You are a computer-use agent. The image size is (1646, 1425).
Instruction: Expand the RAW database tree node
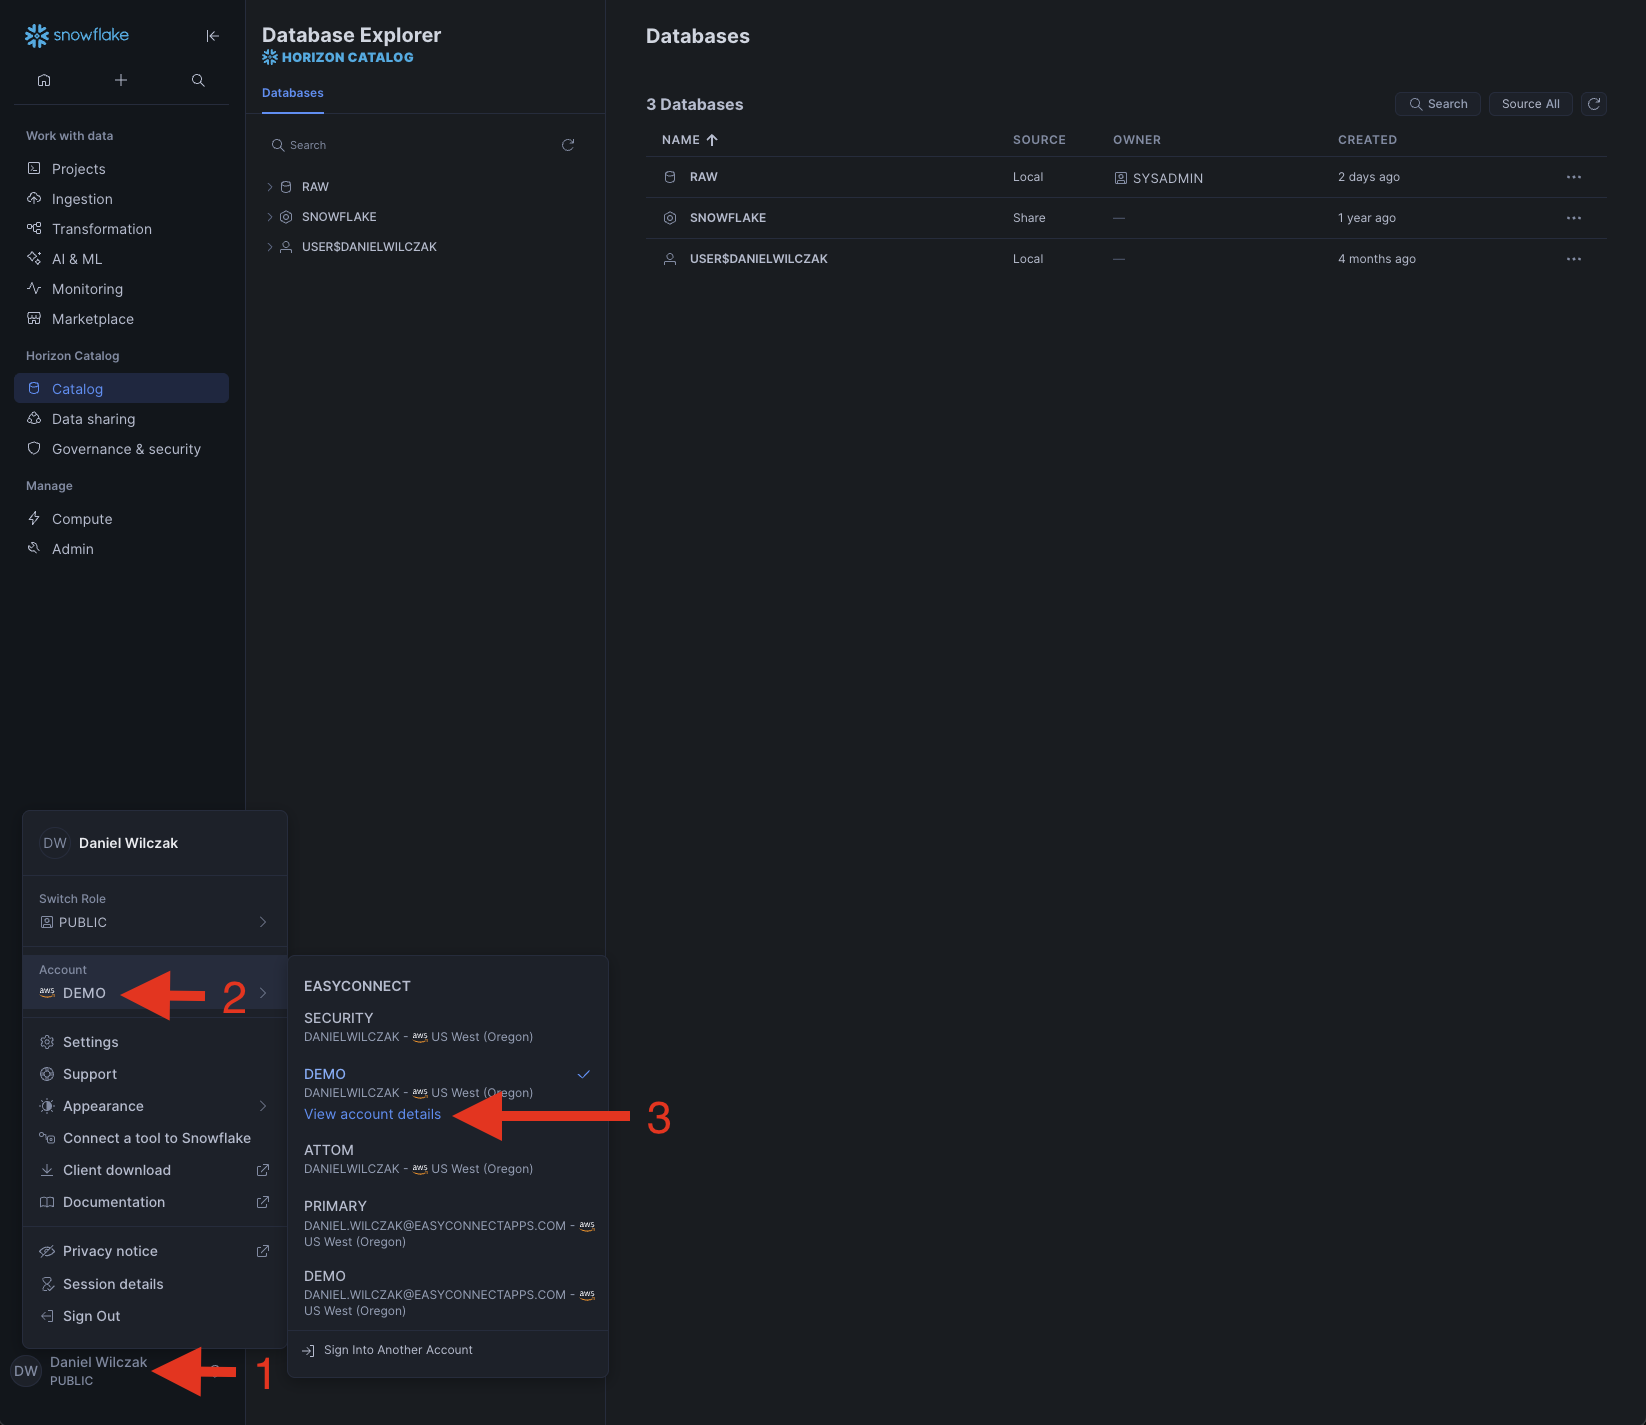click(x=270, y=187)
